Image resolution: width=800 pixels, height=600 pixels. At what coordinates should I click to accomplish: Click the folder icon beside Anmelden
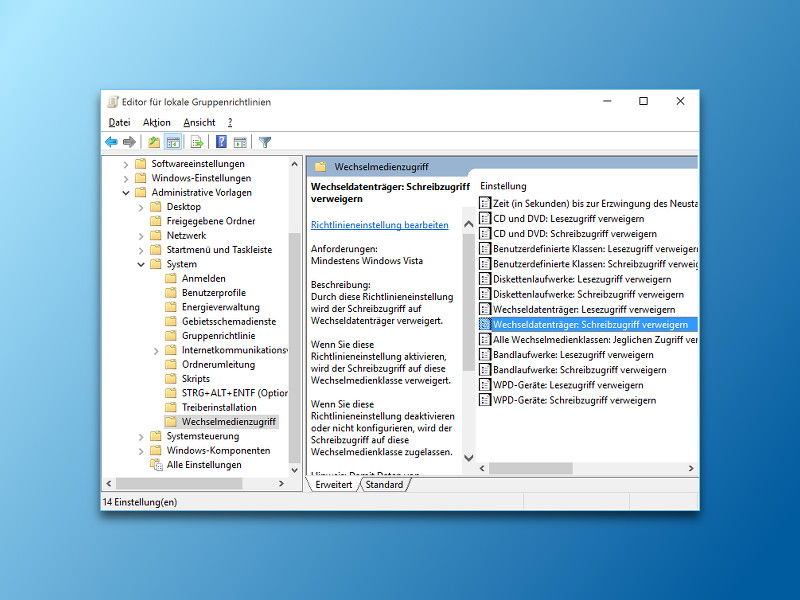pos(171,279)
